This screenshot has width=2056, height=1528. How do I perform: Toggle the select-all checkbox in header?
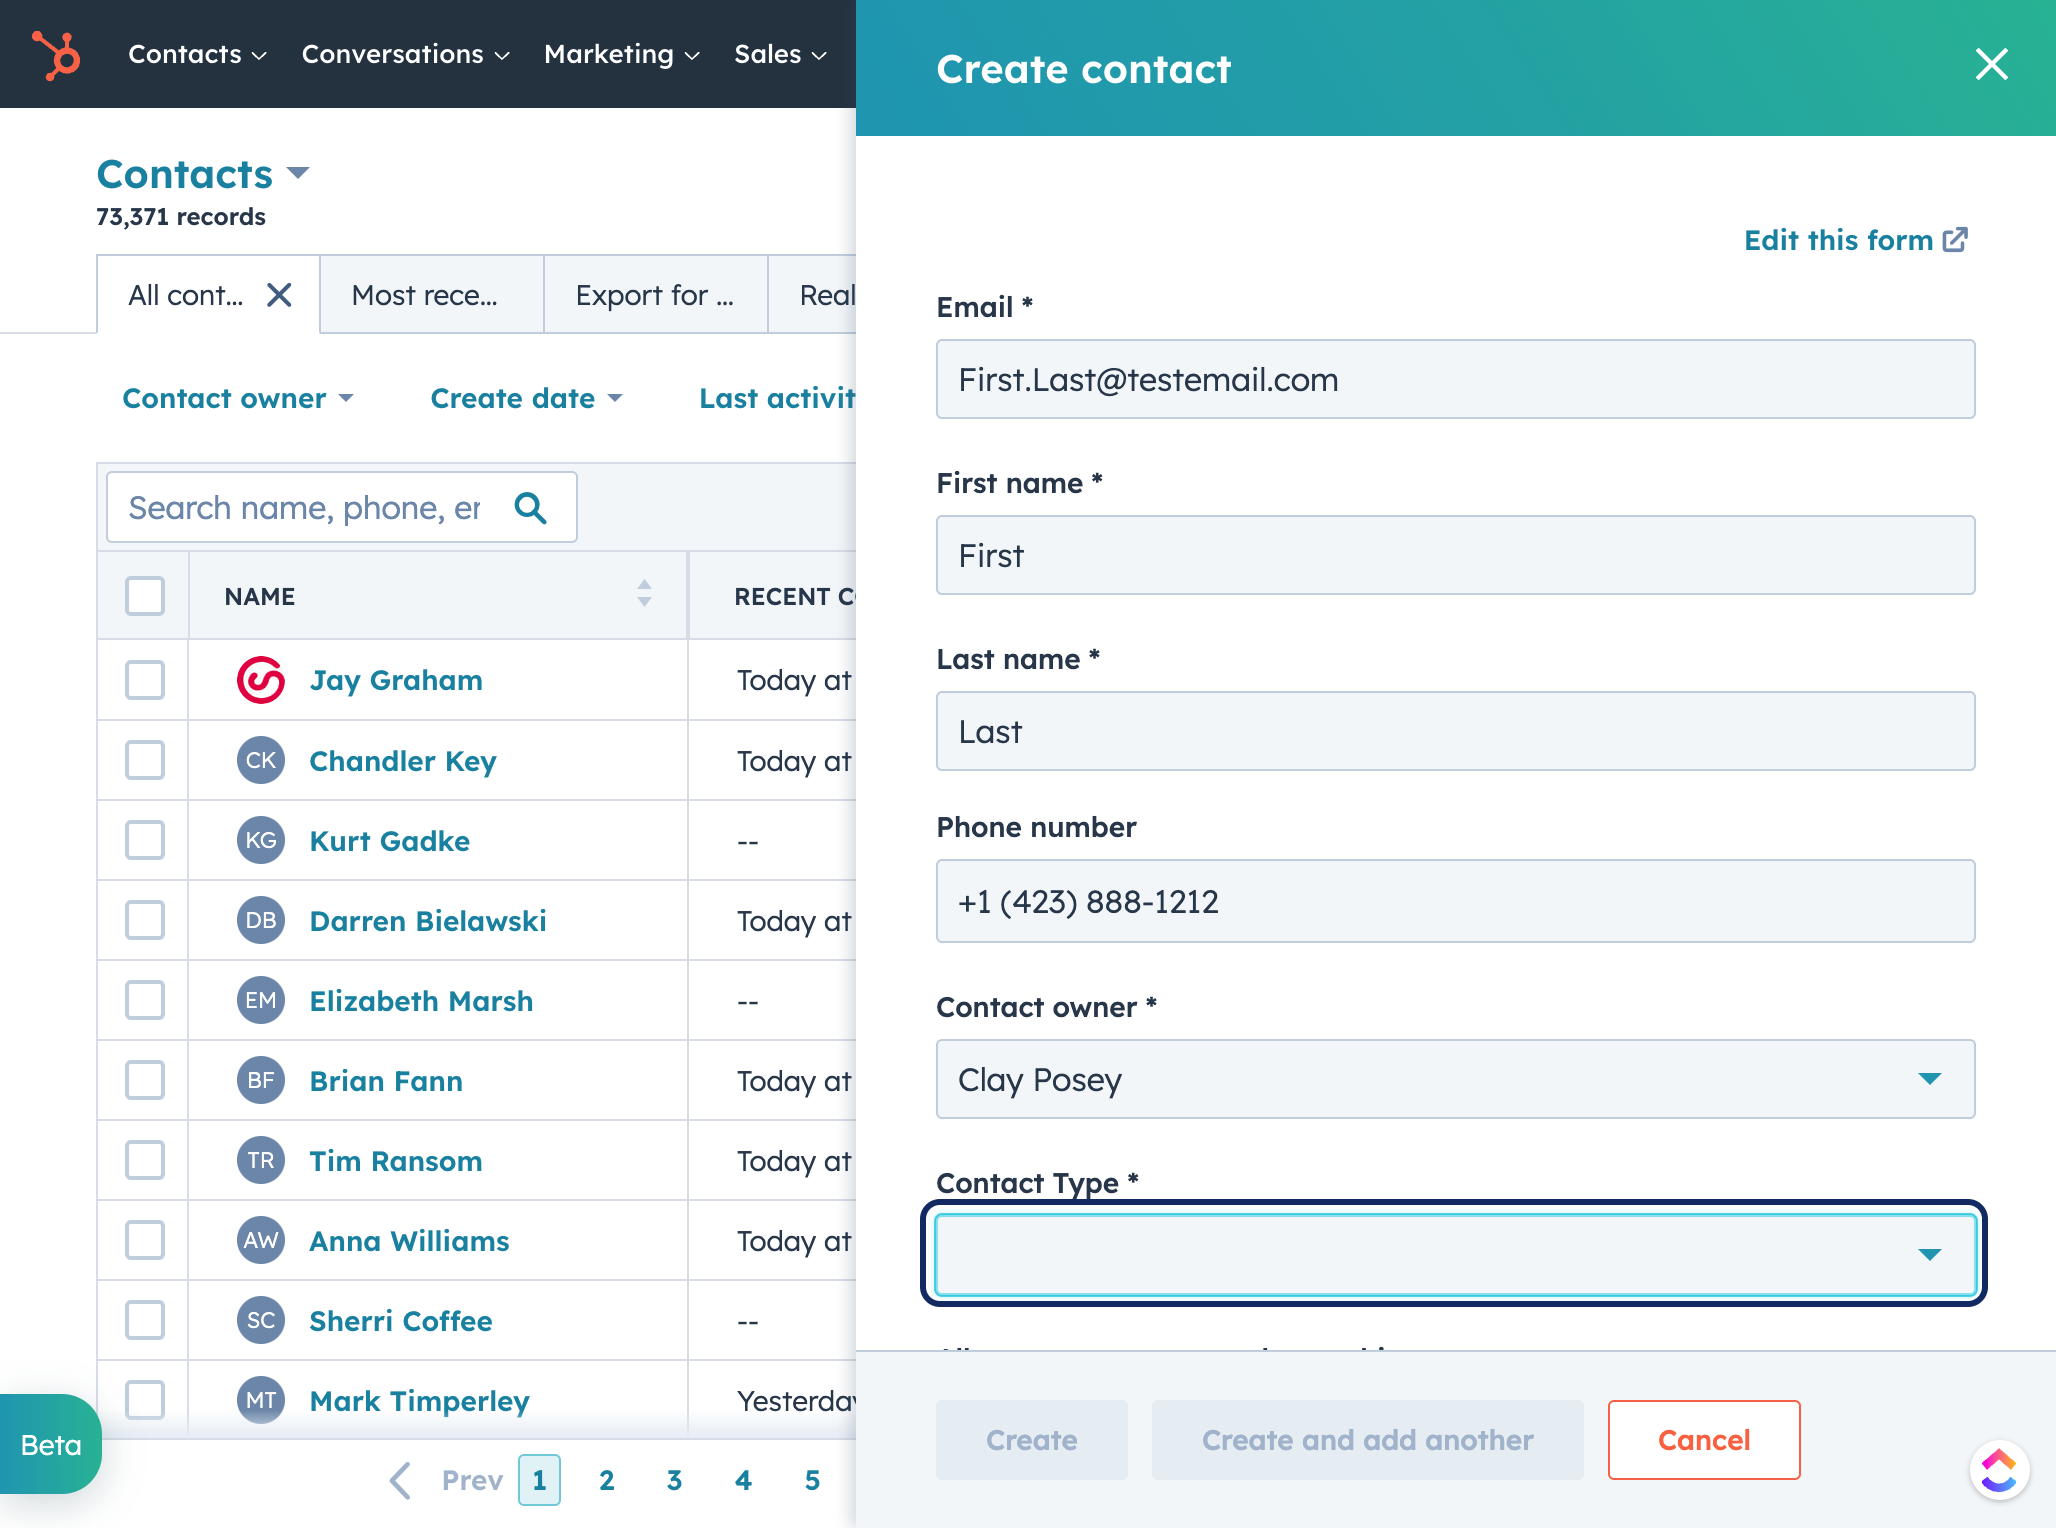(x=145, y=596)
